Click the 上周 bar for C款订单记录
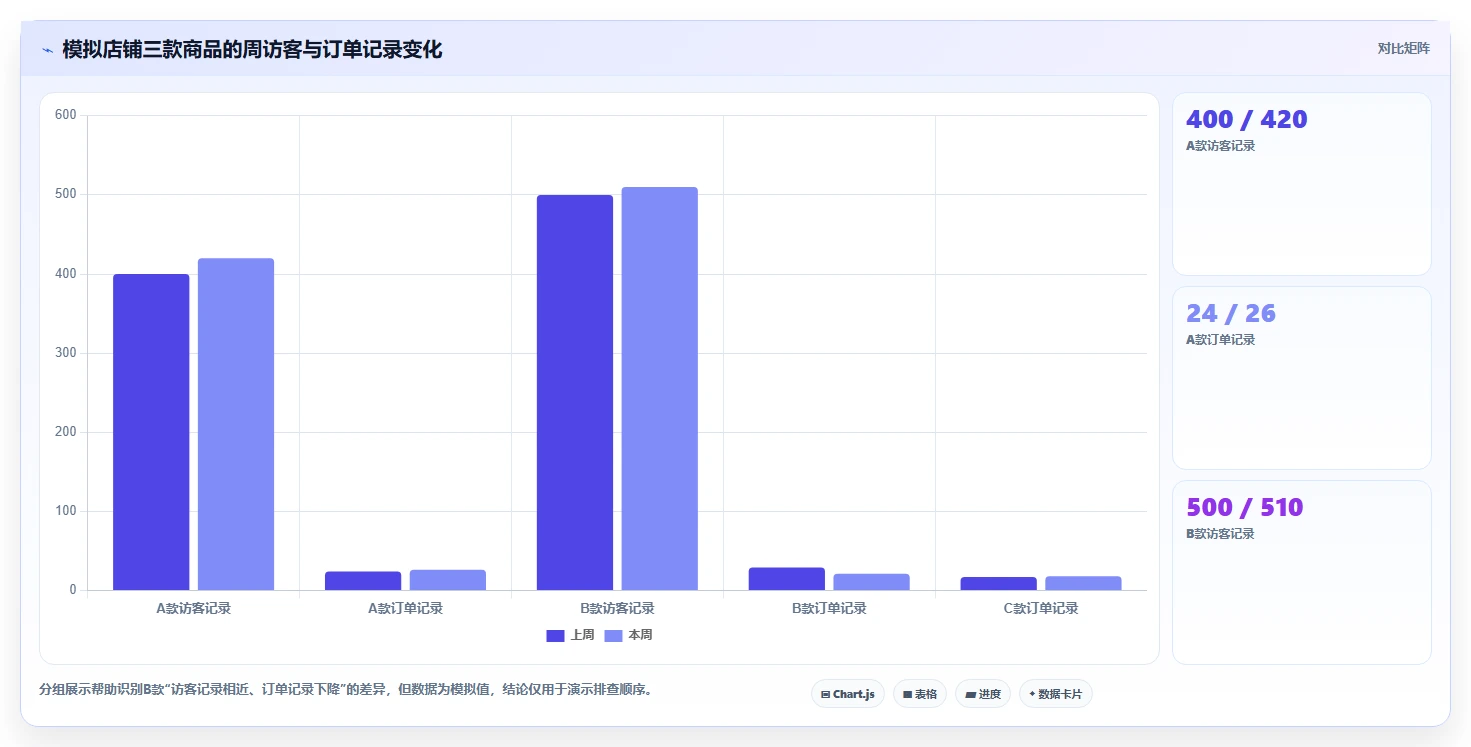Viewport: 1471px width, 747px height. pos(999,583)
